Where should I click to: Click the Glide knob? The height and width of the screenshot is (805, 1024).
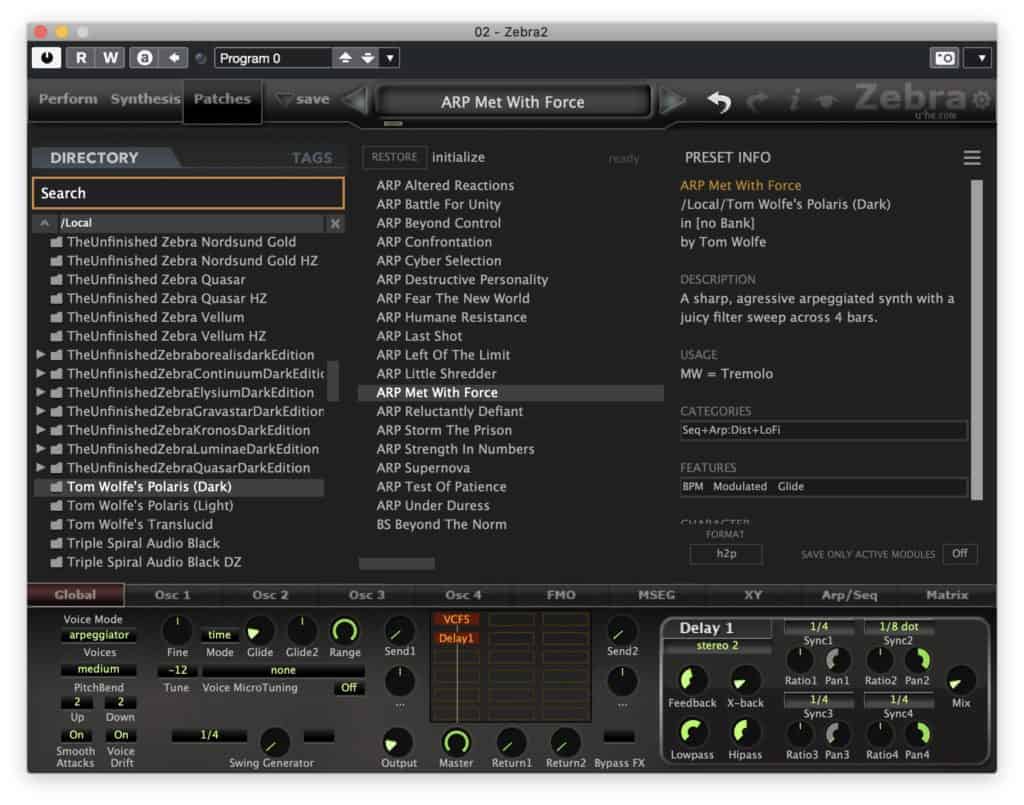(259, 631)
